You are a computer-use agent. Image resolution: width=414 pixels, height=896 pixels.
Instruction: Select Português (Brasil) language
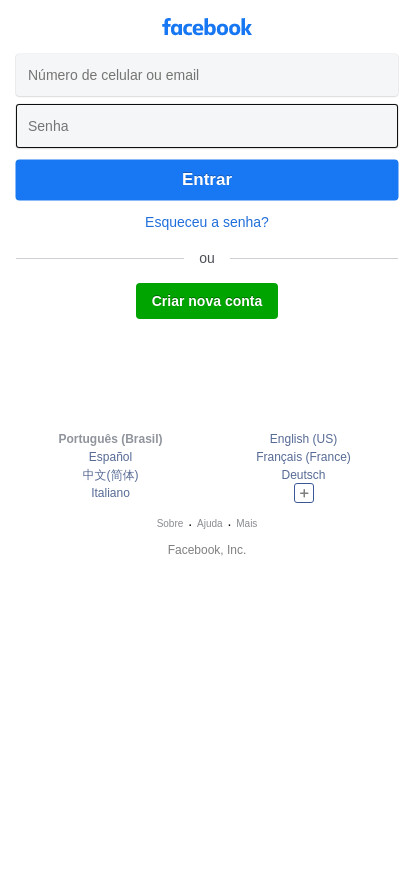110,439
